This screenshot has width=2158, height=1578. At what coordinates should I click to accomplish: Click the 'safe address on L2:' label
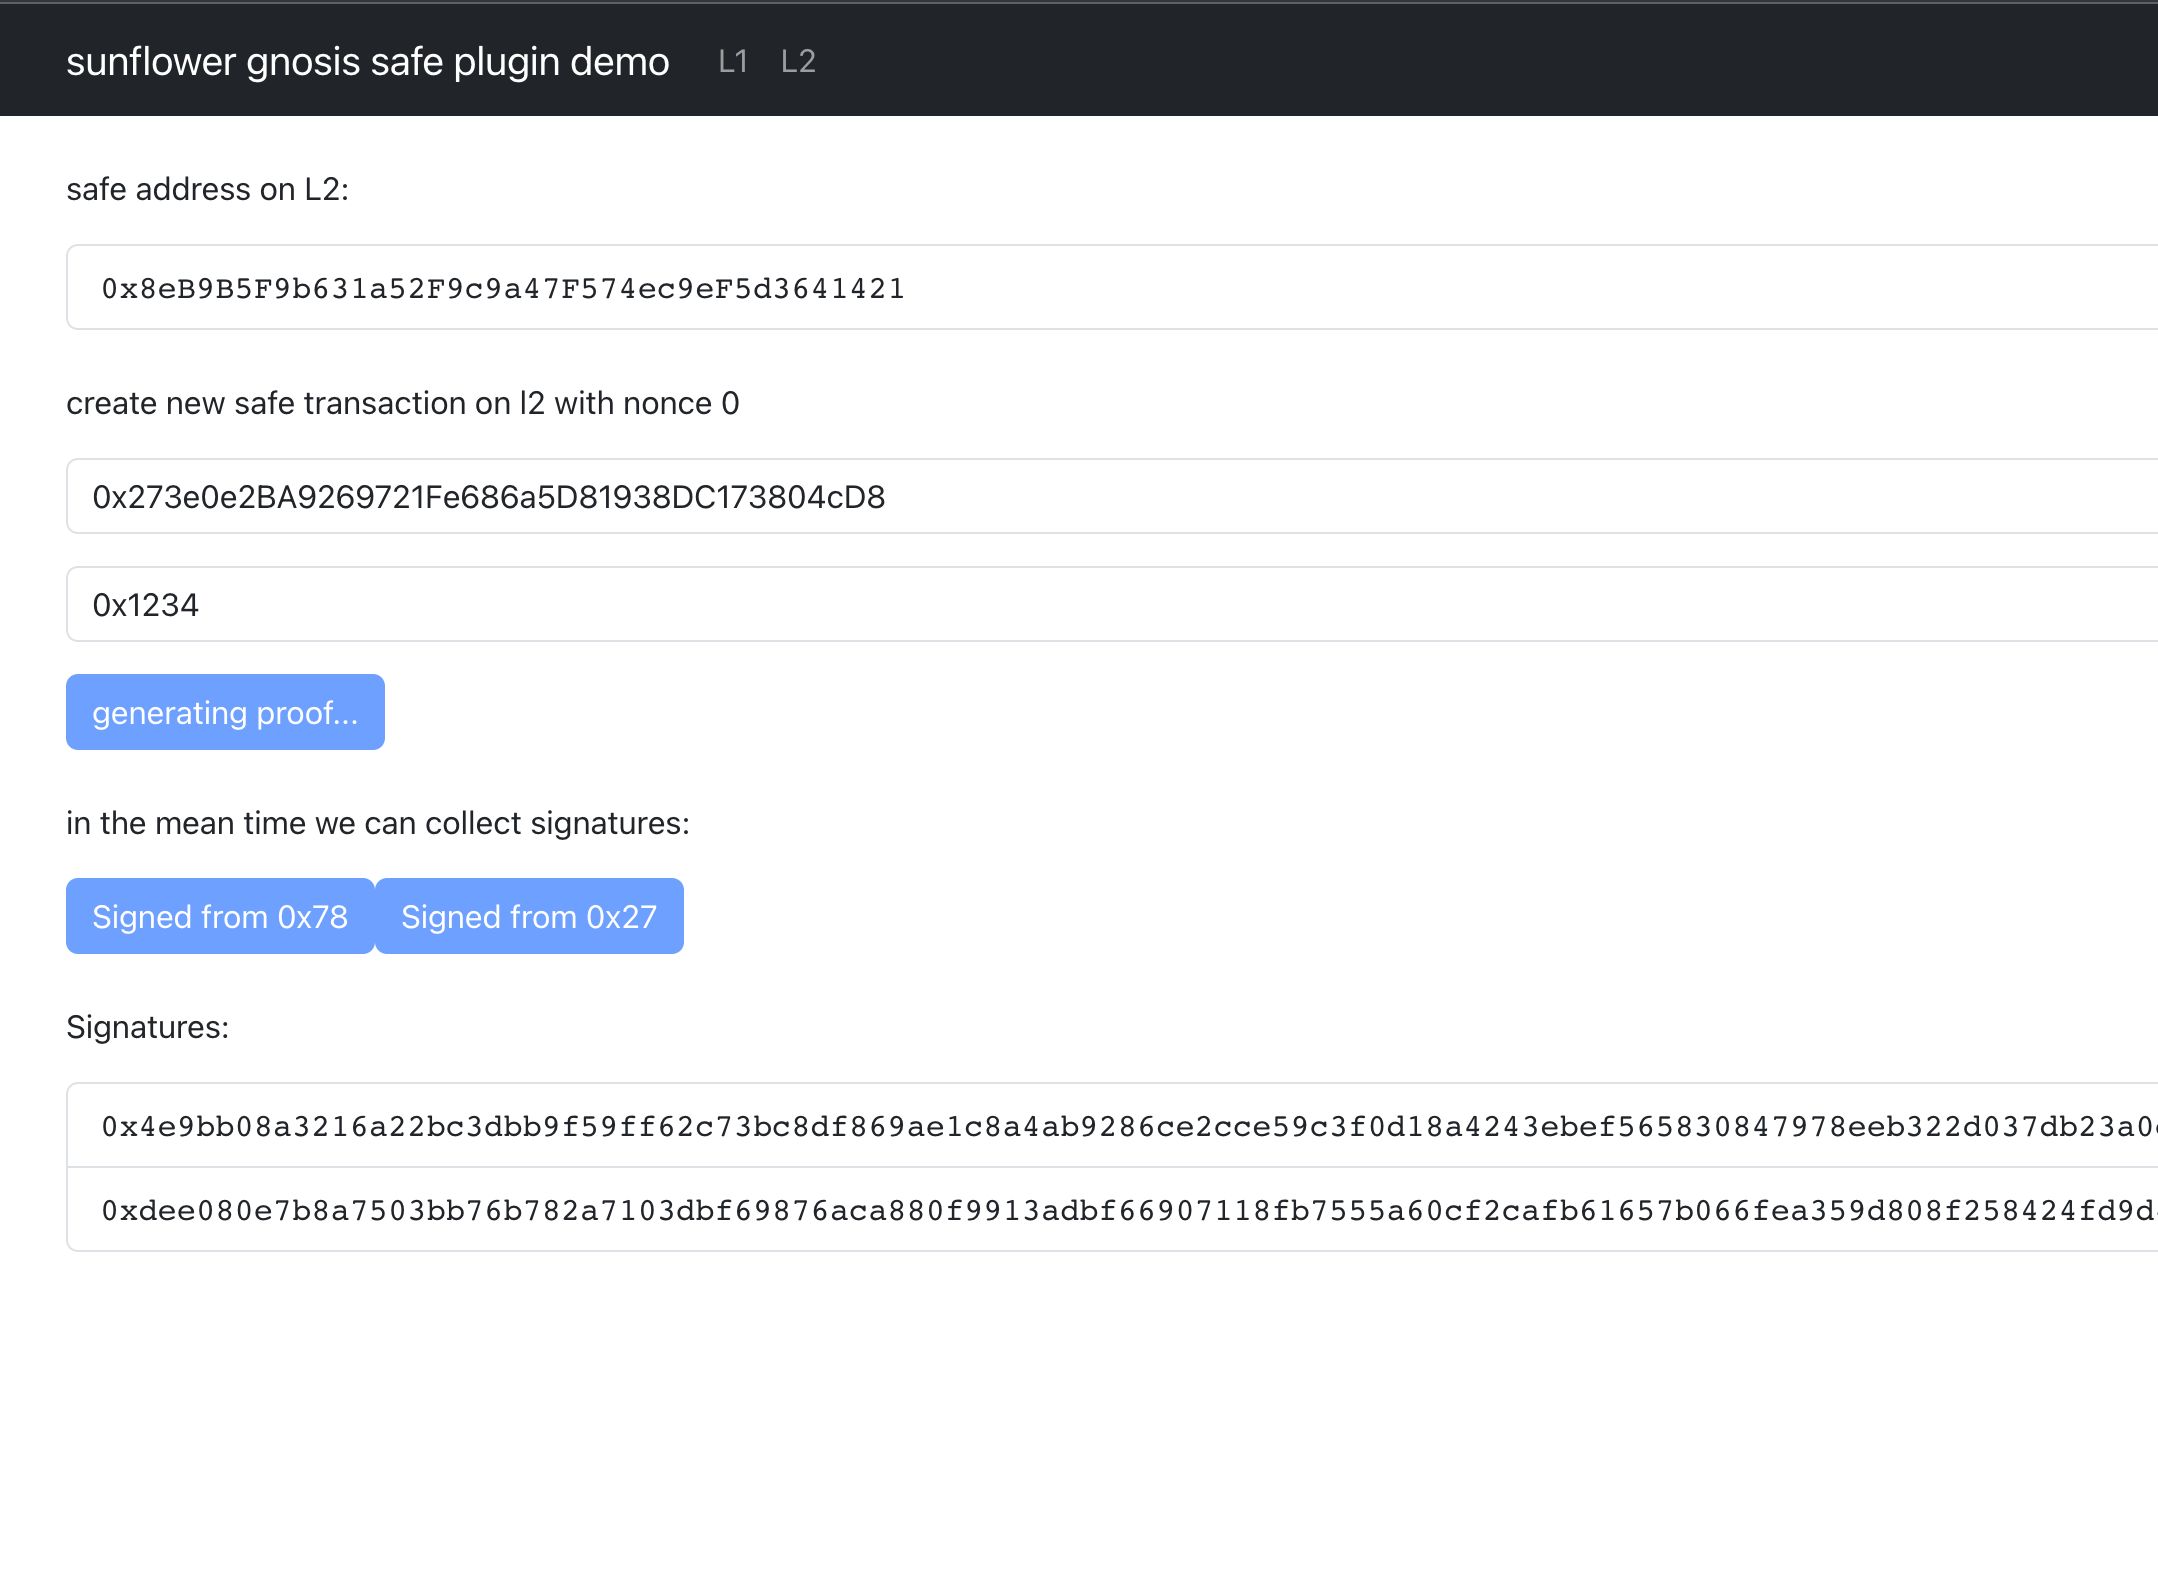pyautogui.click(x=207, y=189)
